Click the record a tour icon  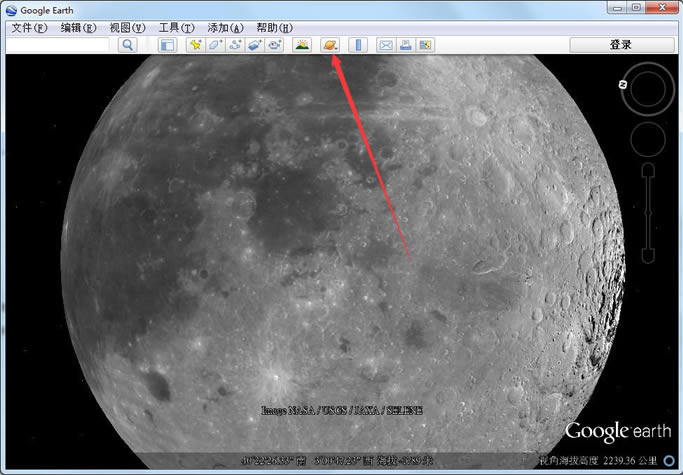tap(274, 45)
